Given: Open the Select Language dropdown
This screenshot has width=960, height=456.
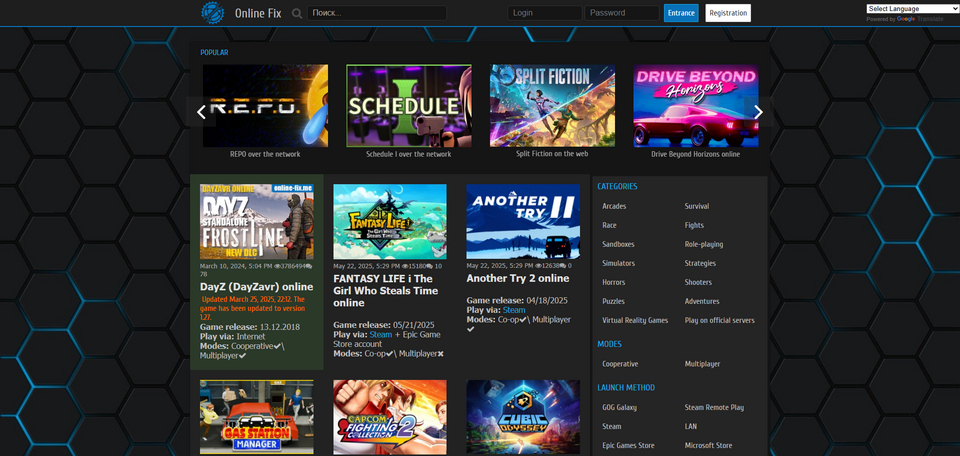Looking at the screenshot, I should (912, 9).
